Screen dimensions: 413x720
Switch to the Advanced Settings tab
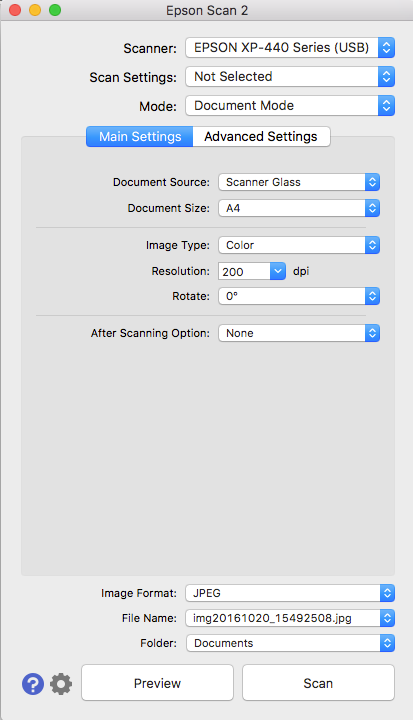(261, 136)
